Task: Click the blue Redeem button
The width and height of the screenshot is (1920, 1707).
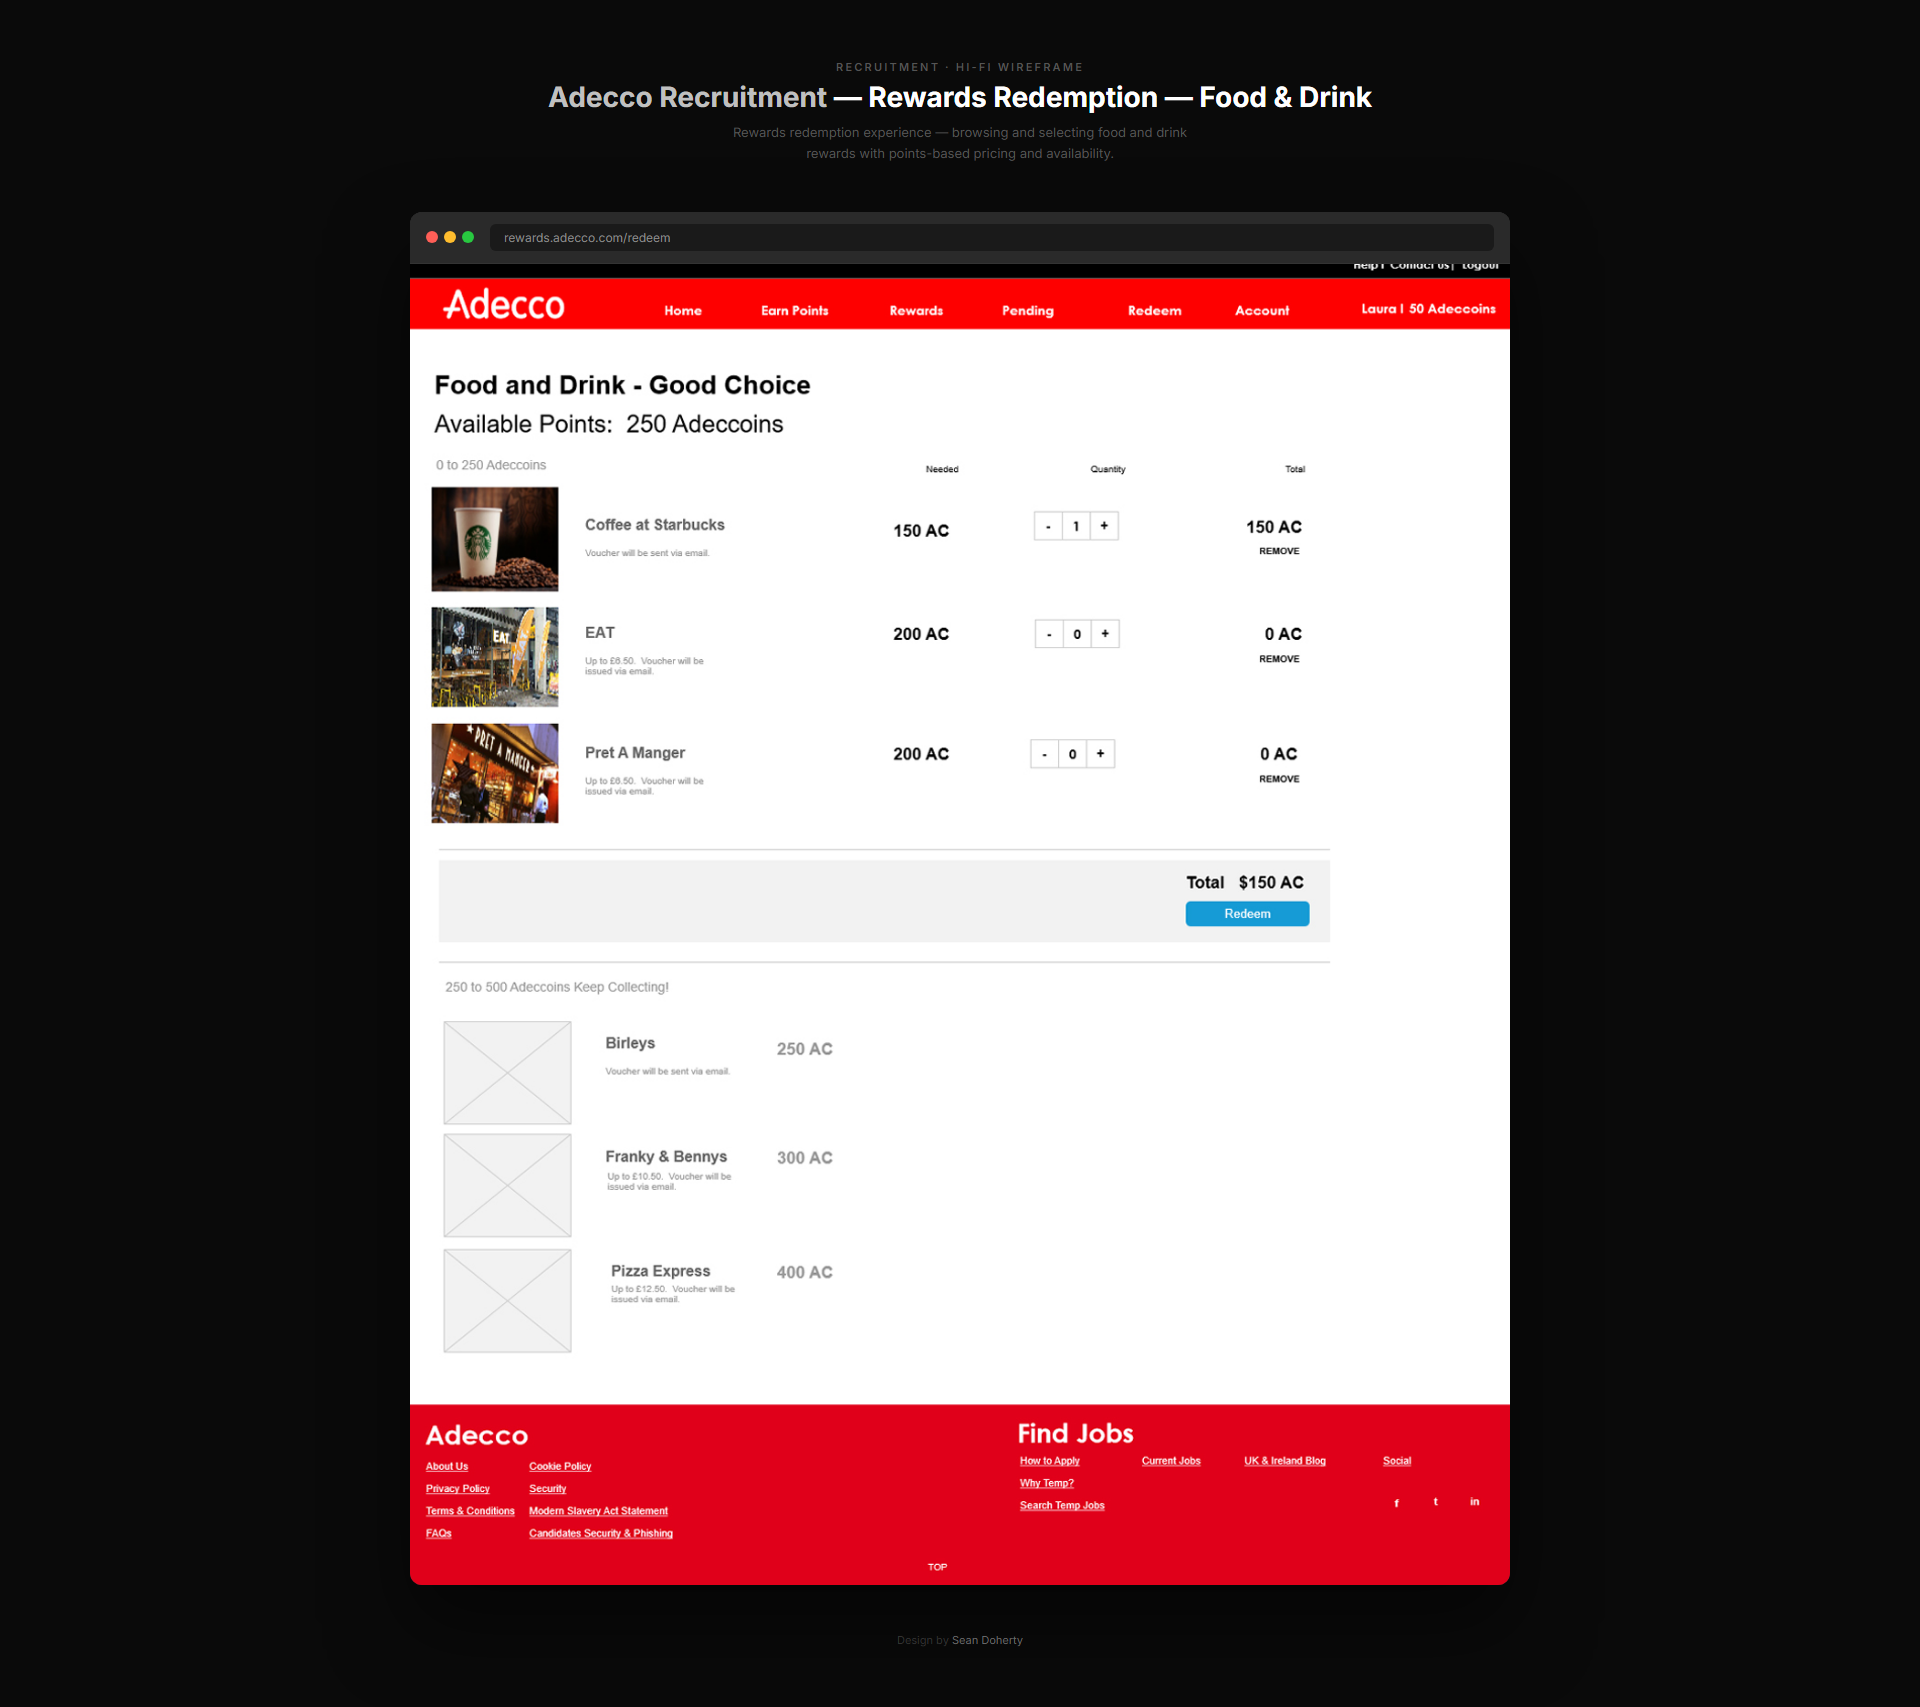Action: pos(1246,913)
